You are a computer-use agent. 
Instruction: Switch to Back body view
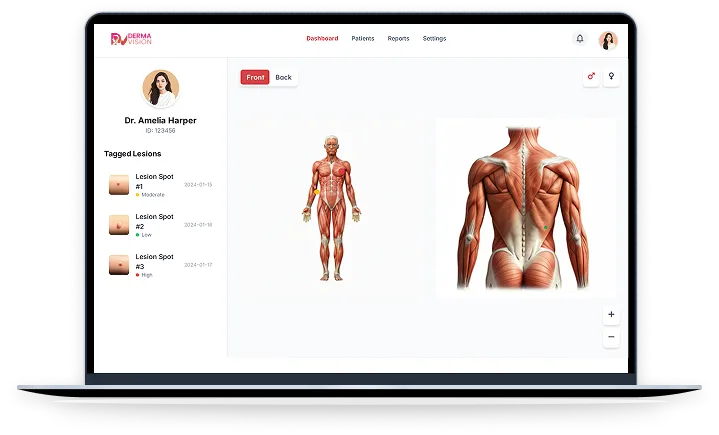283,77
